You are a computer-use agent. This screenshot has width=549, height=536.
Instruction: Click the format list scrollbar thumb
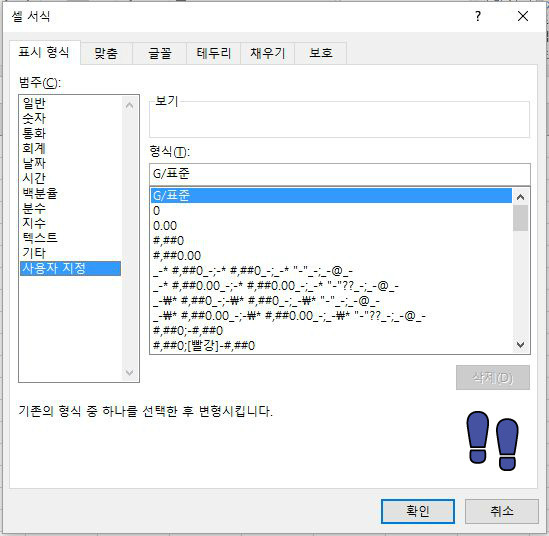click(521, 218)
